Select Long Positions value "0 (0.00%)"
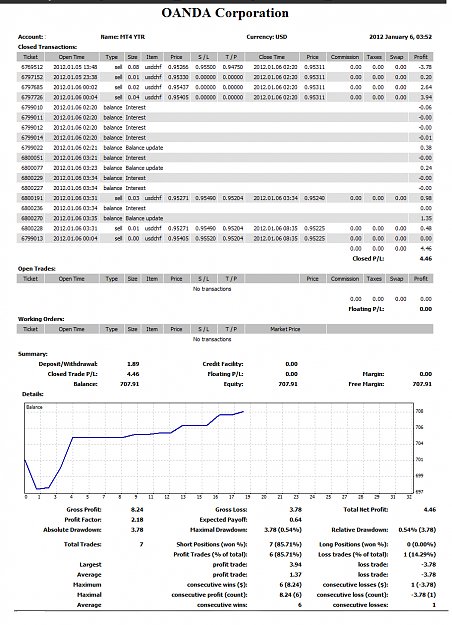 click(421, 544)
